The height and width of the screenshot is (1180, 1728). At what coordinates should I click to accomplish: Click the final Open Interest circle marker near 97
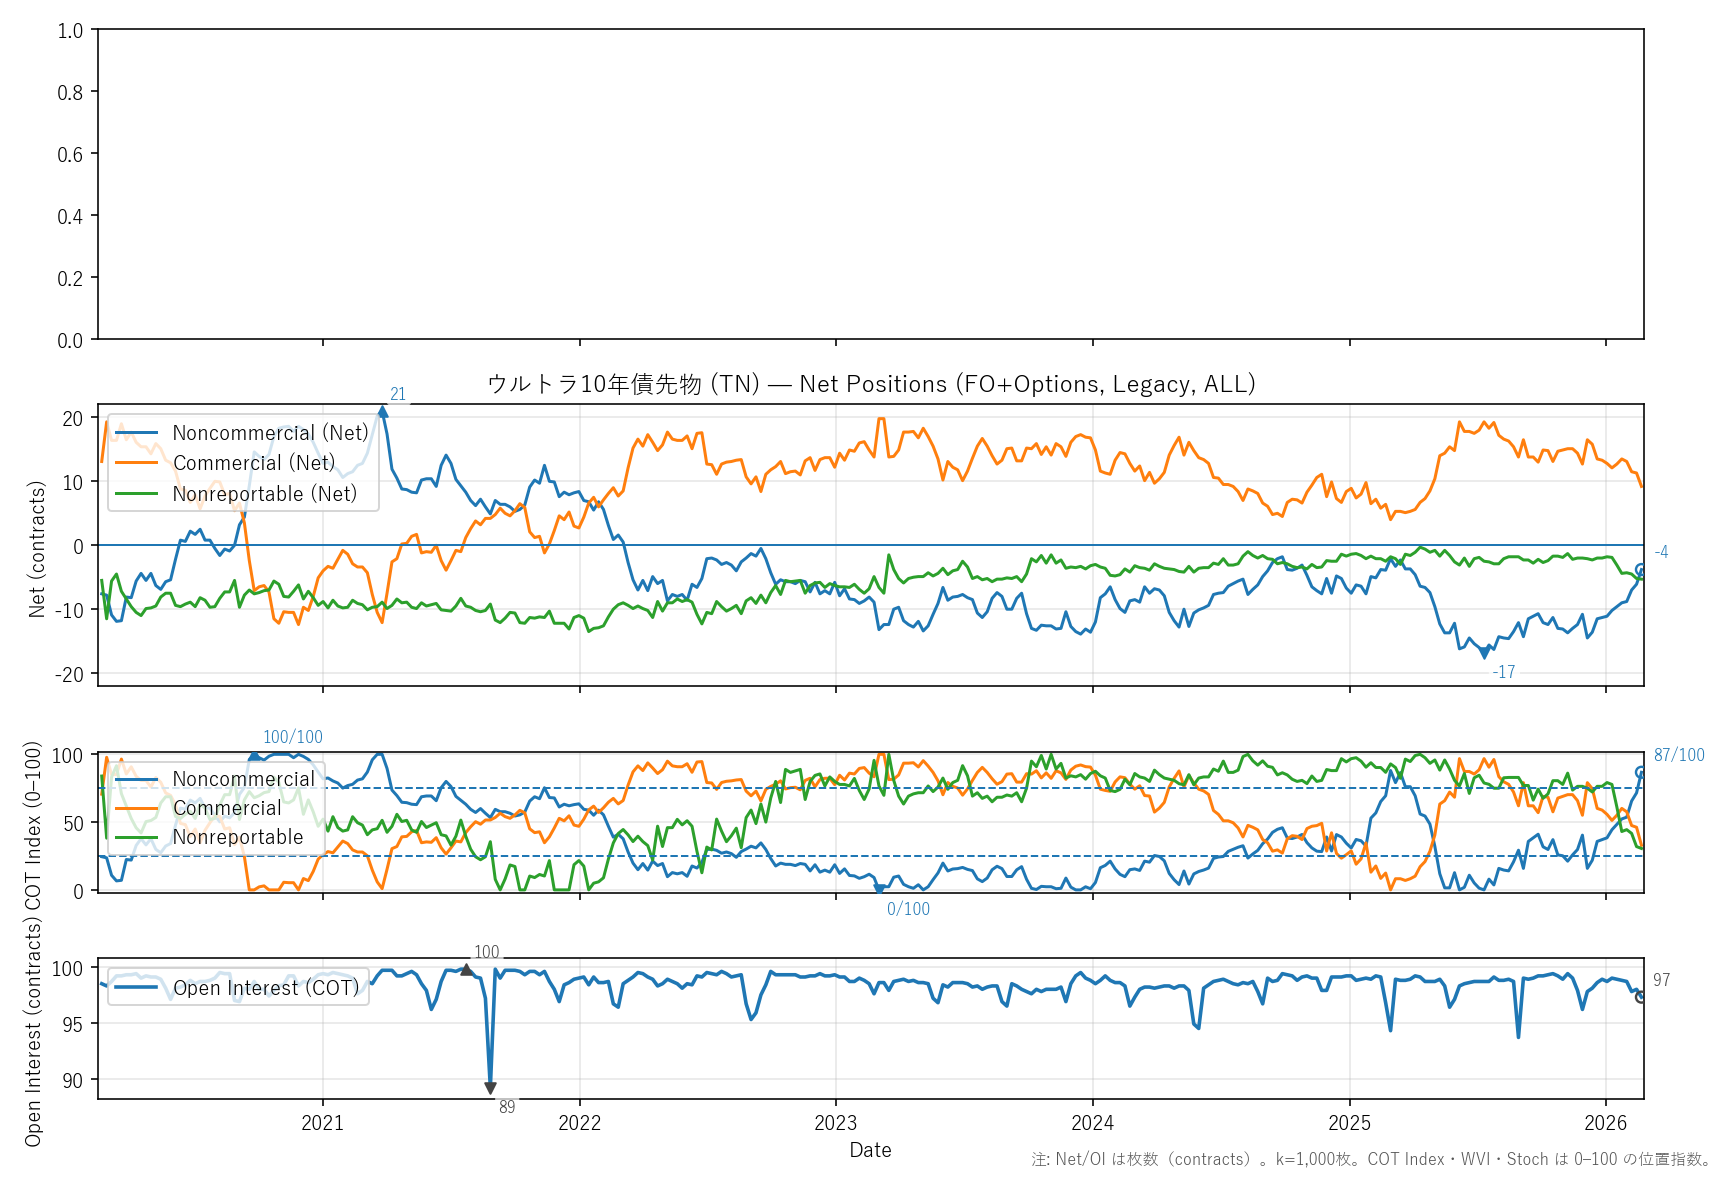click(x=1641, y=997)
